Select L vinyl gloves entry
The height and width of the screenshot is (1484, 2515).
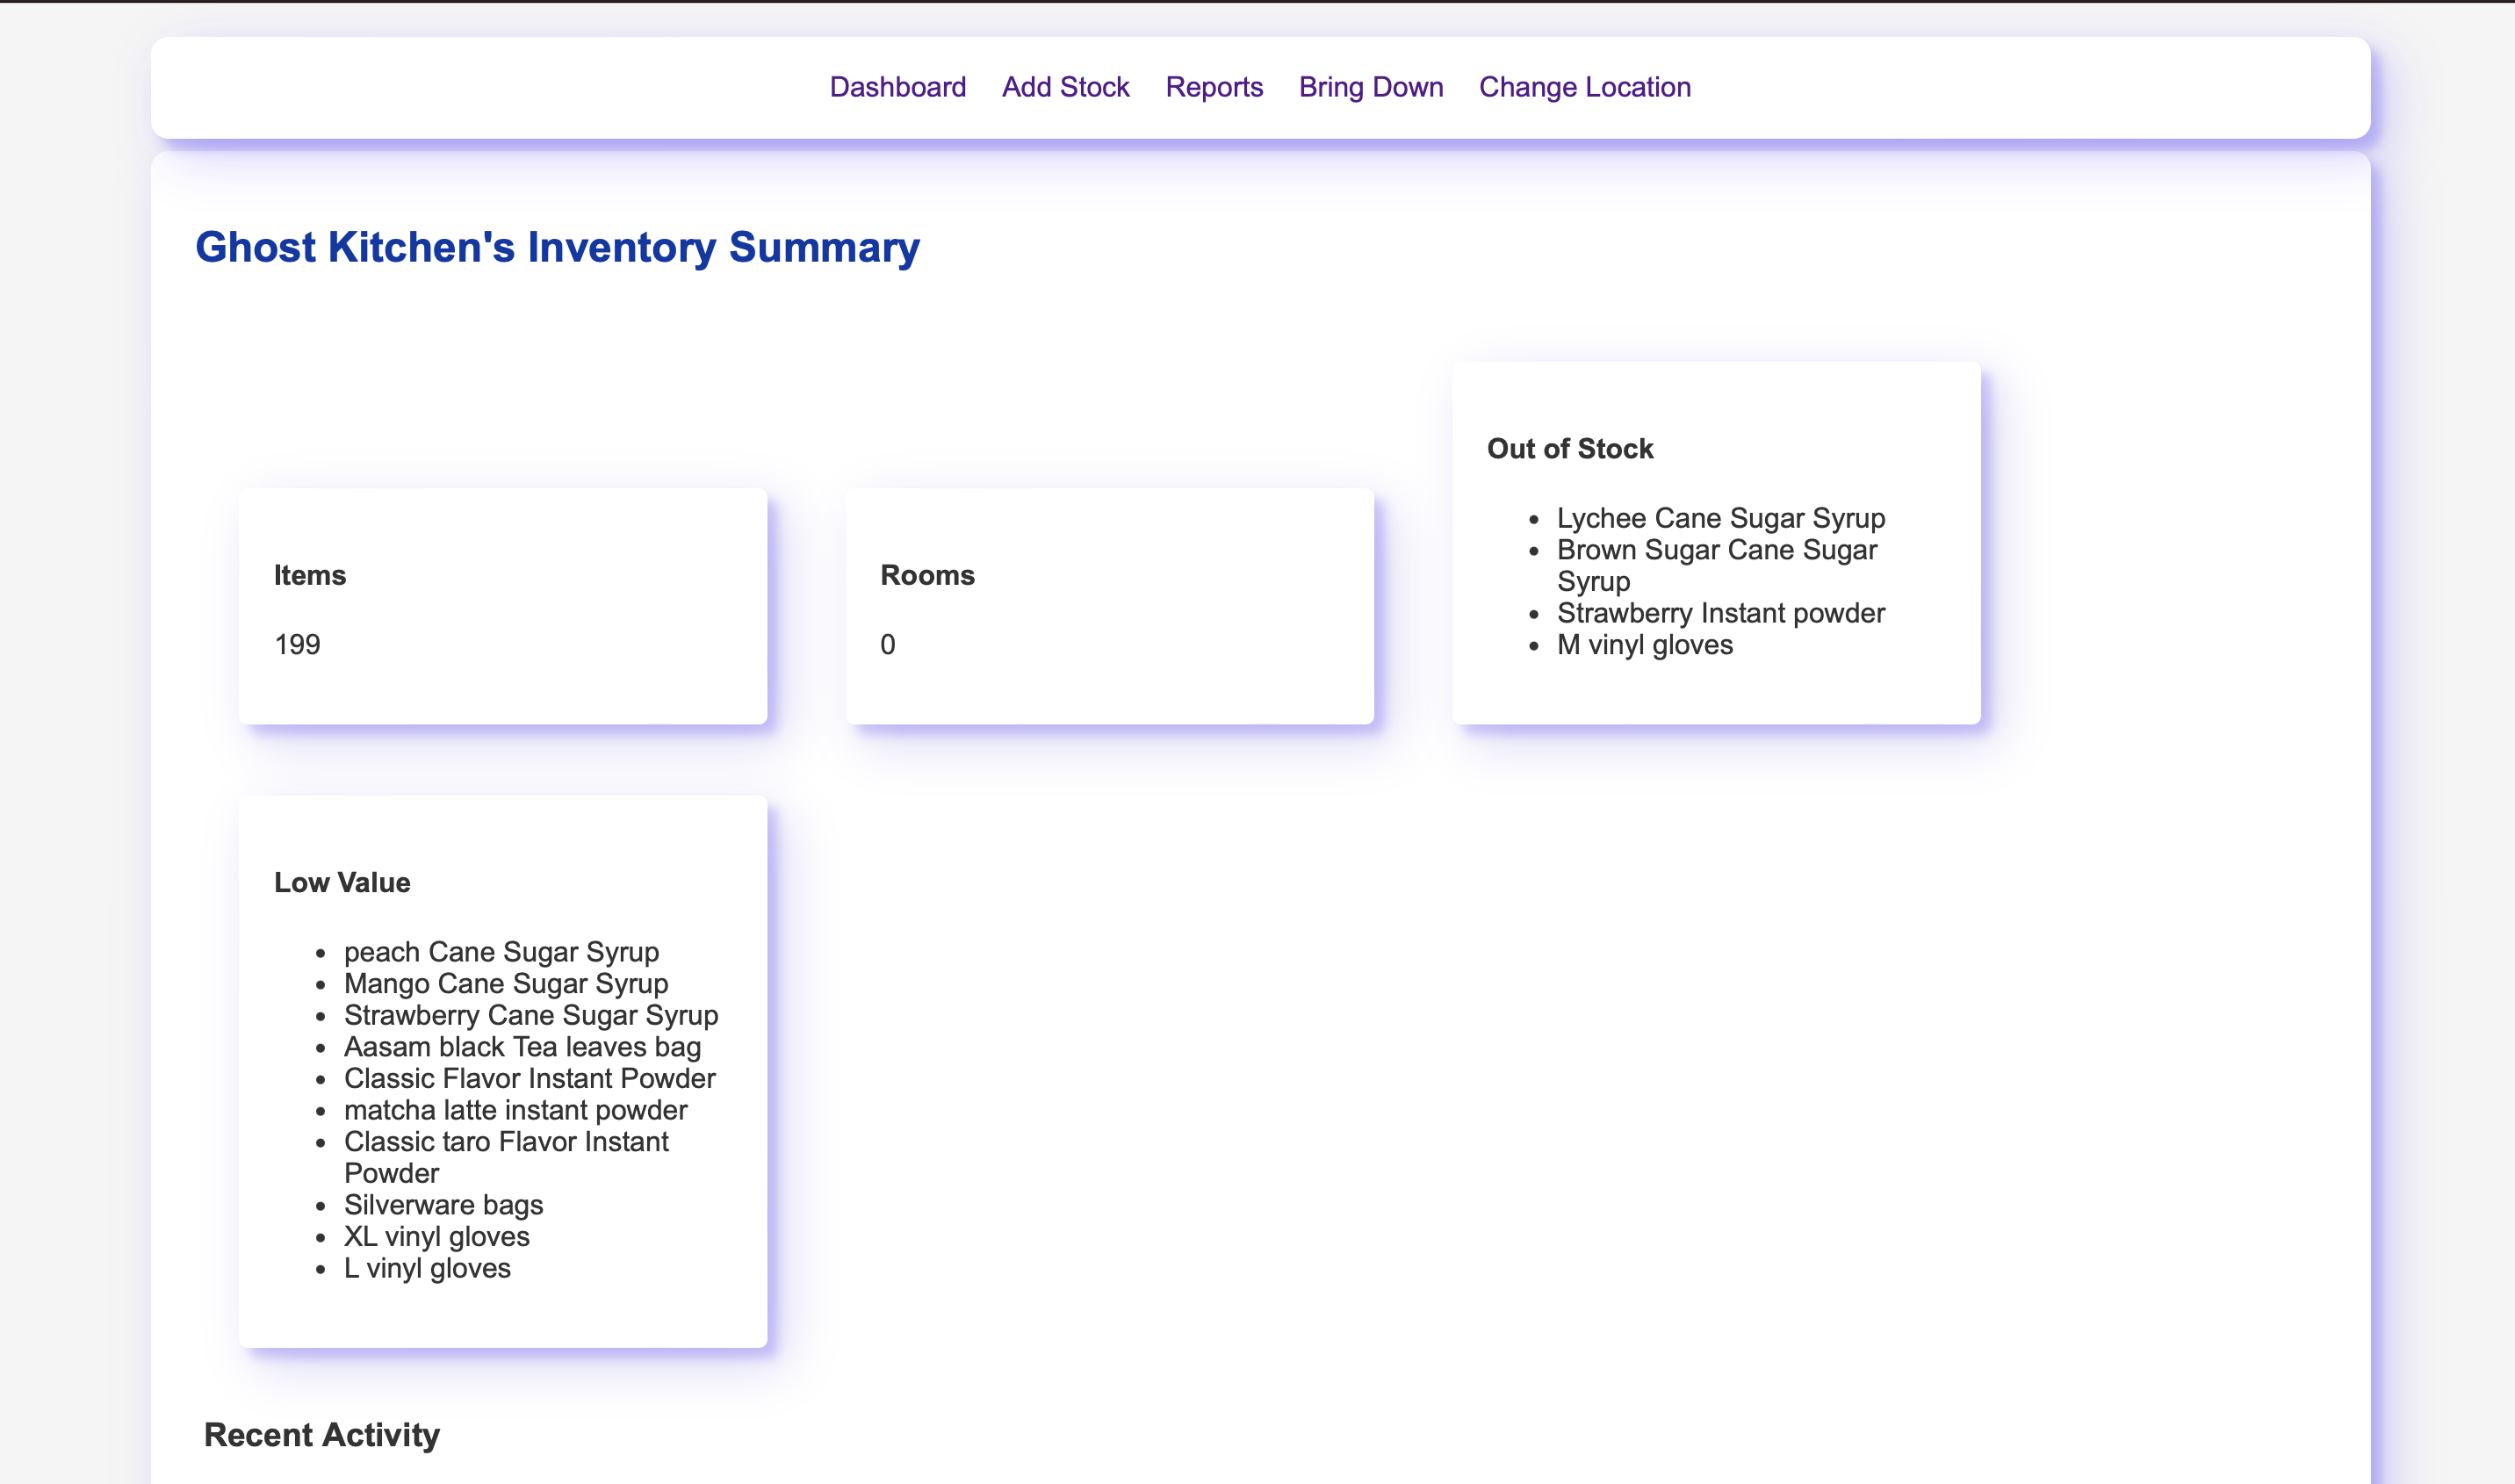pyautogui.click(x=427, y=1268)
